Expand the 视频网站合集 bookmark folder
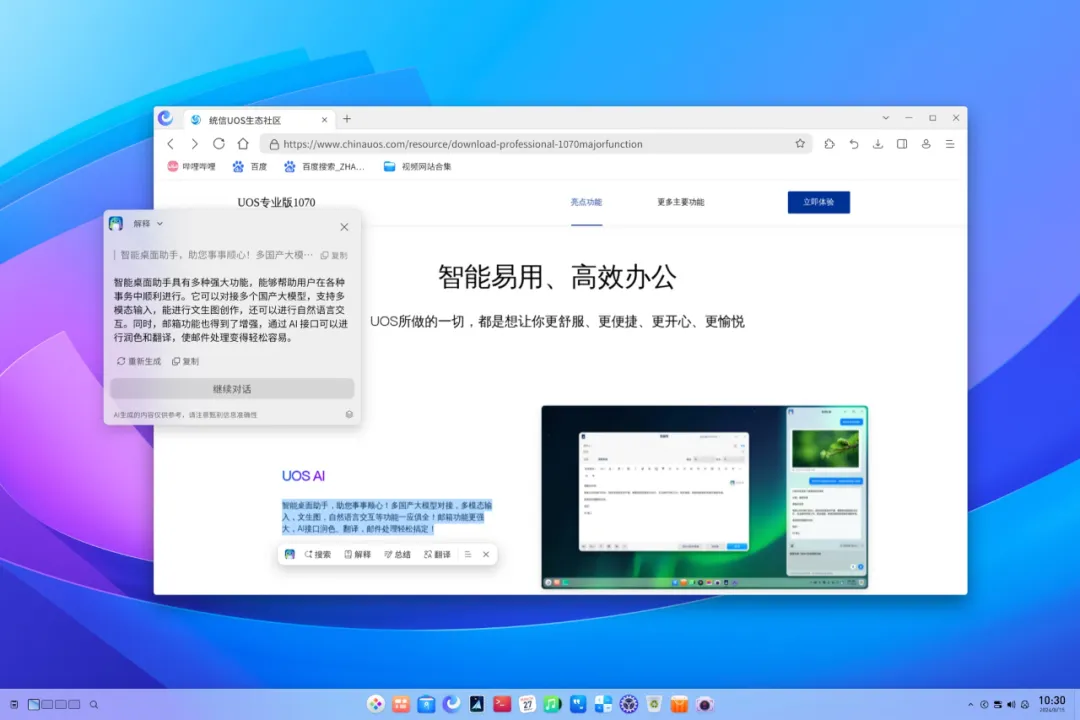This screenshot has height=720, width=1080. point(418,166)
